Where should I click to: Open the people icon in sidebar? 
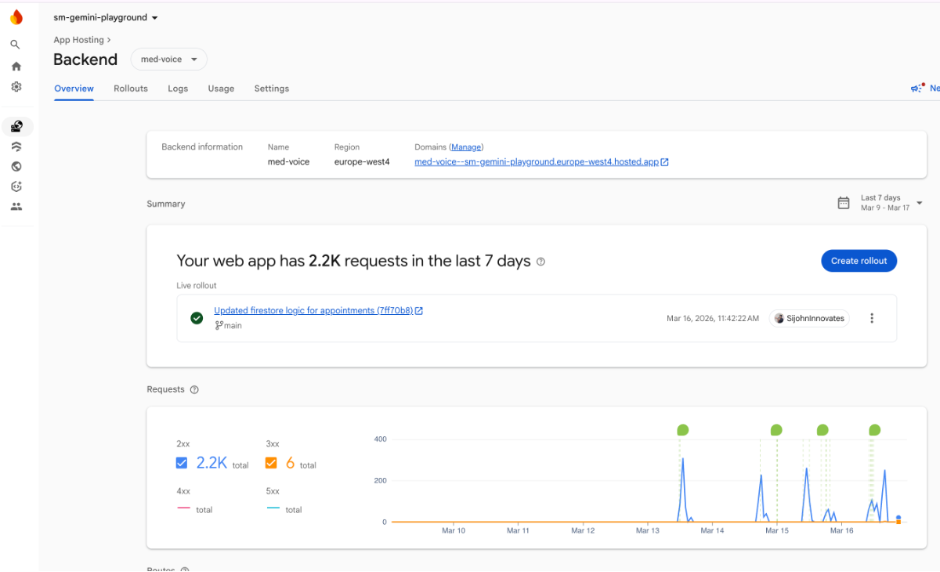coord(16,206)
